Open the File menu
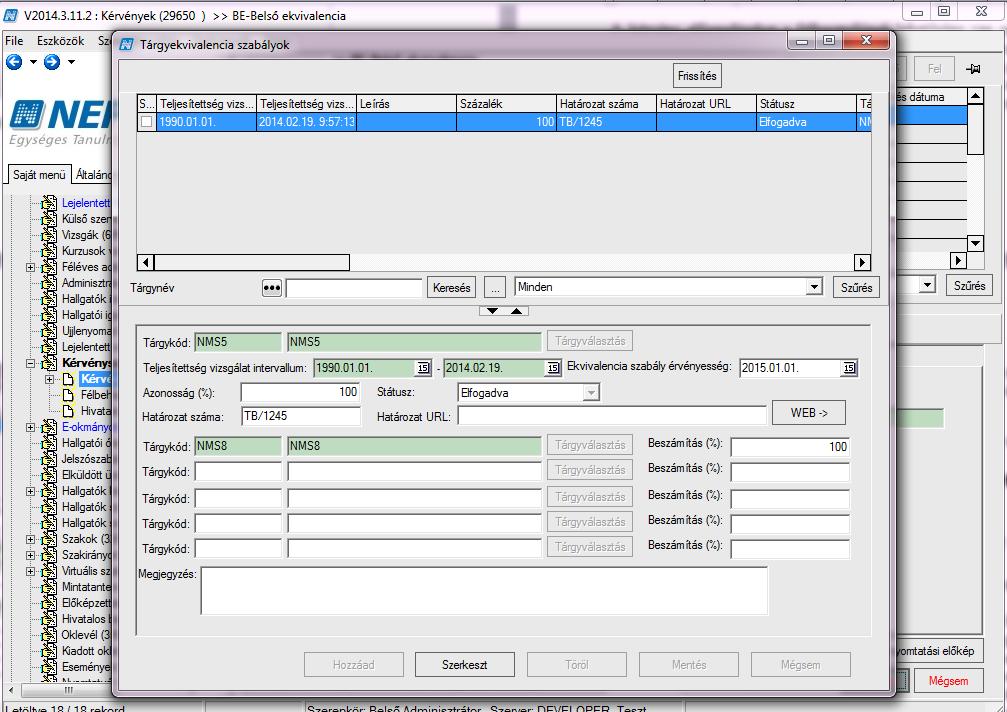The width and height of the screenshot is (1007, 712). [x=14, y=41]
